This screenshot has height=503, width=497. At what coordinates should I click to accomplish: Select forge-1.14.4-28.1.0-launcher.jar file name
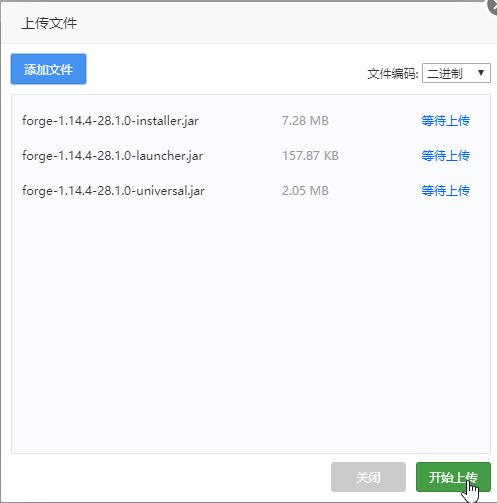(113, 156)
